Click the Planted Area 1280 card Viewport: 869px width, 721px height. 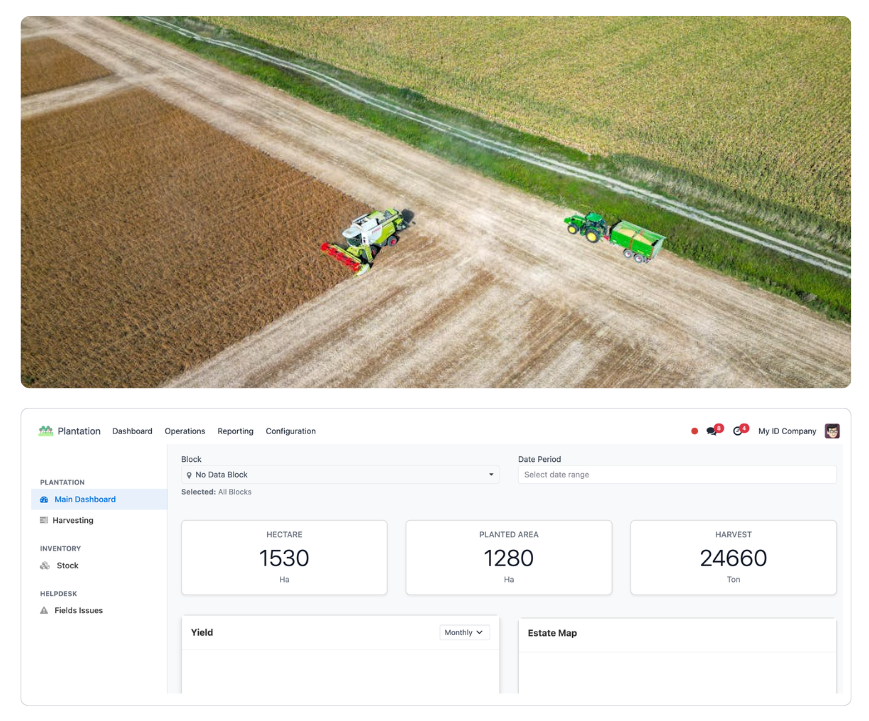click(x=509, y=558)
